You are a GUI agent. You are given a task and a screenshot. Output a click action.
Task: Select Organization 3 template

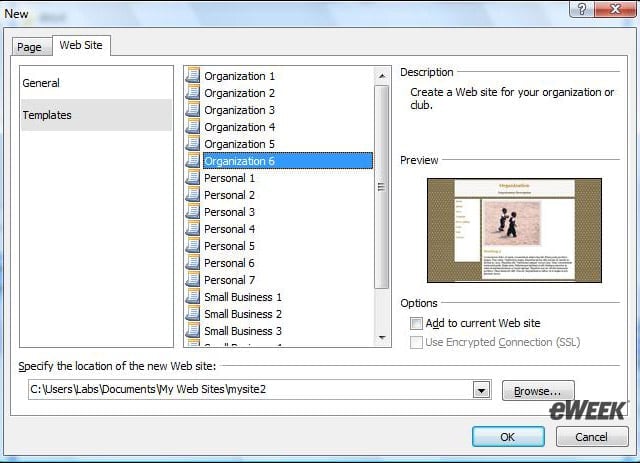240,110
